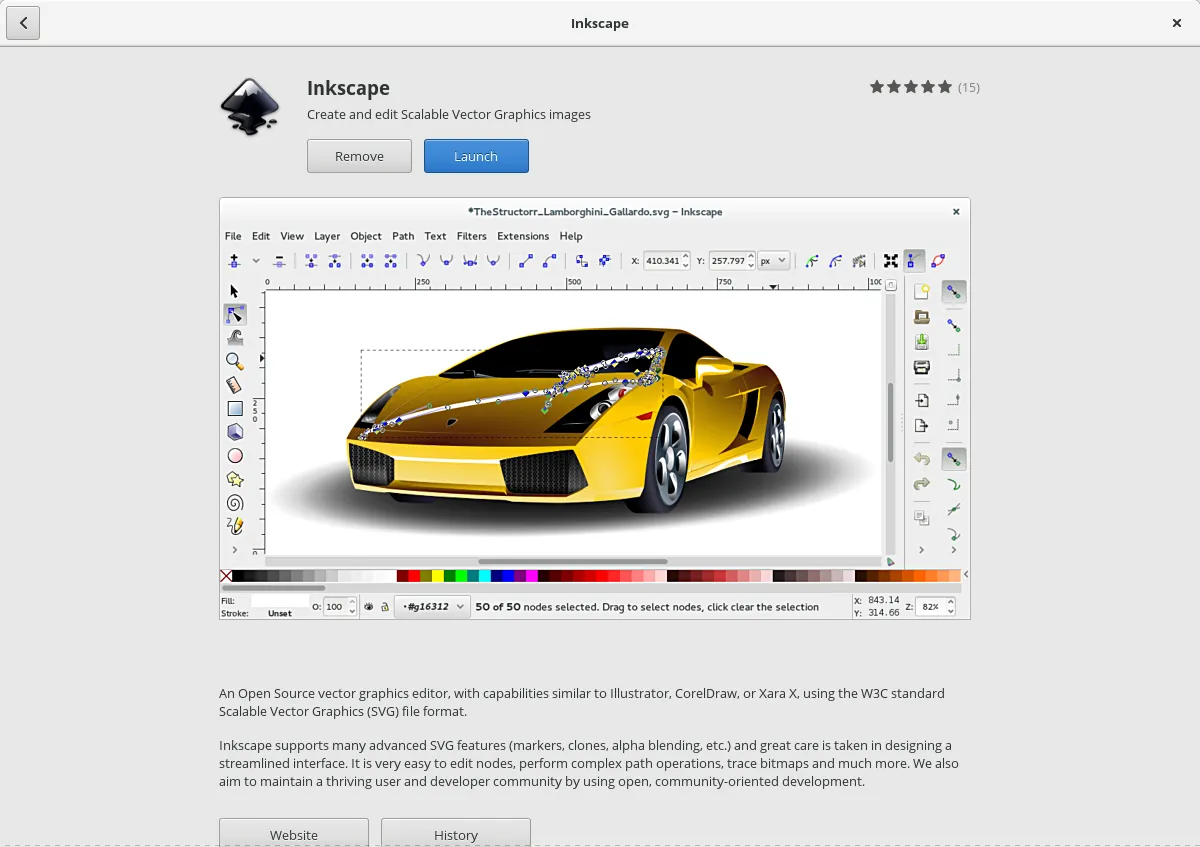The image size is (1200, 847).
Task: Toggle snapping in the right snap toolbar
Action: [x=953, y=292]
